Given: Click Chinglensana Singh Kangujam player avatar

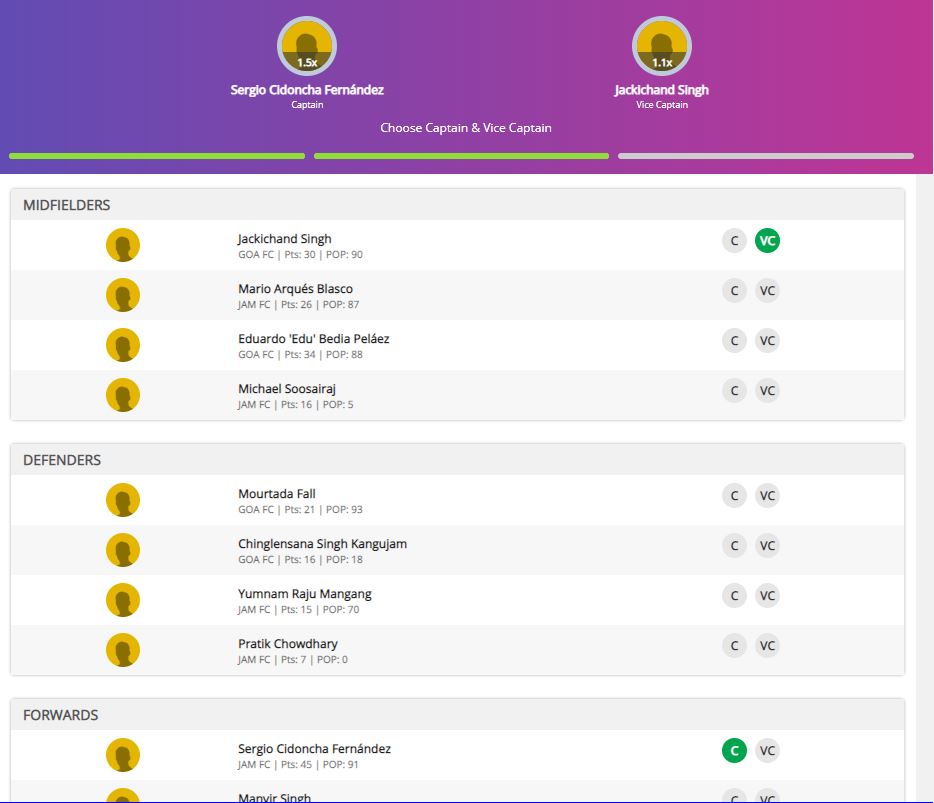Looking at the screenshot, I should [x=123, y=550].
